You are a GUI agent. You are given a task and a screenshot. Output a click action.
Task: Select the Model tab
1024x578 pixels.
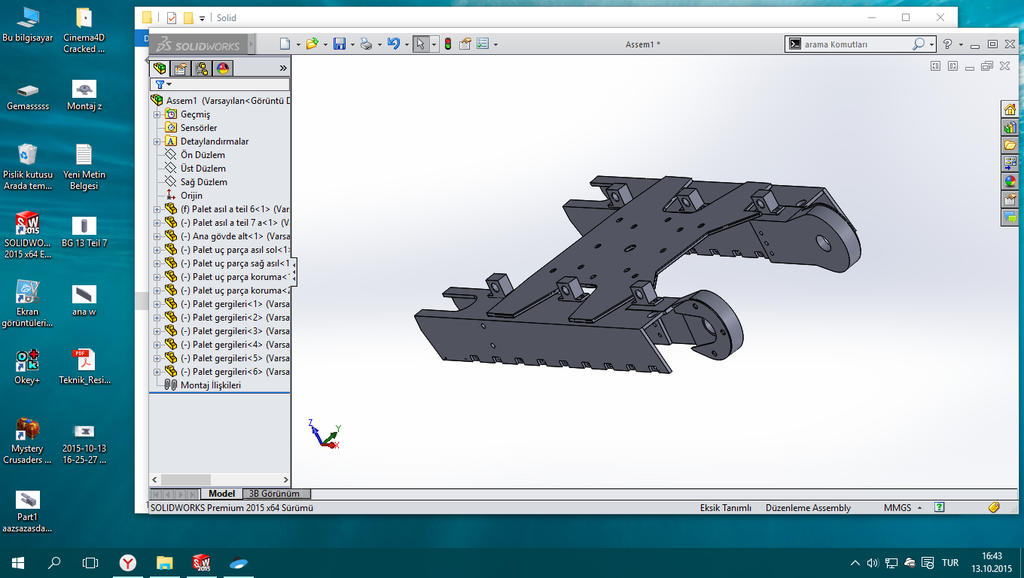pyautogui.click(x=221, y=494)
